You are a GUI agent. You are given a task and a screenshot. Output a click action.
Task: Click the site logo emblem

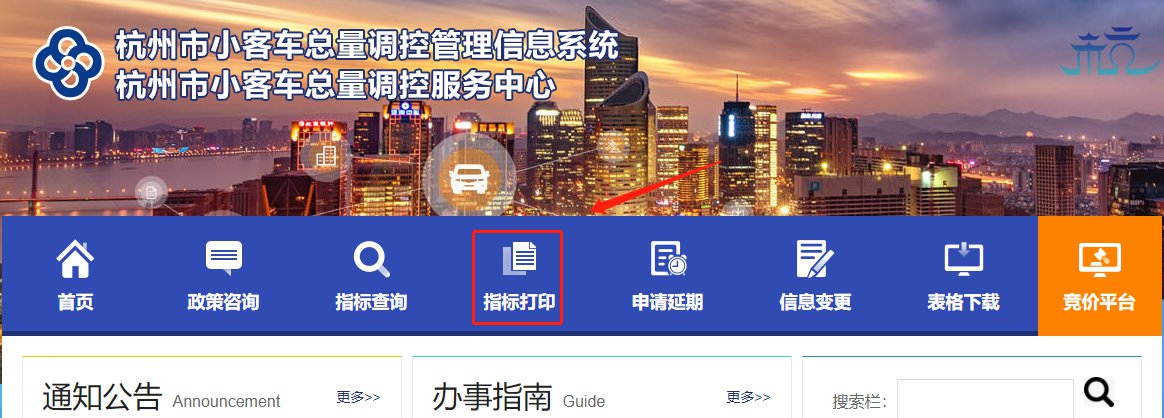[68, 63]
